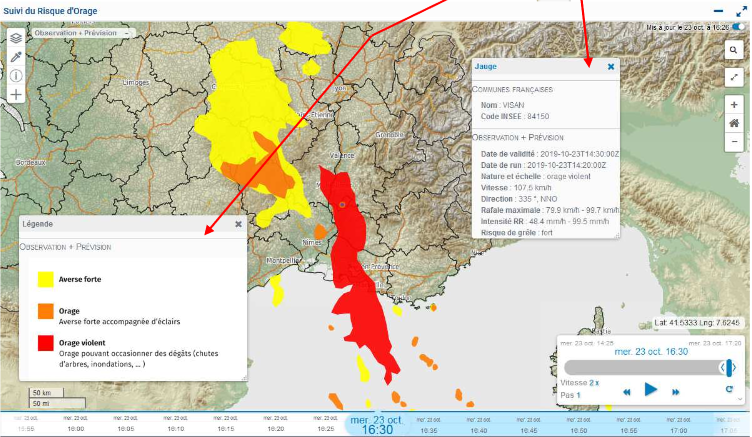Close the Jauge popup
Viewport: 752px width, 437px height.
click(x=611, y=66)
